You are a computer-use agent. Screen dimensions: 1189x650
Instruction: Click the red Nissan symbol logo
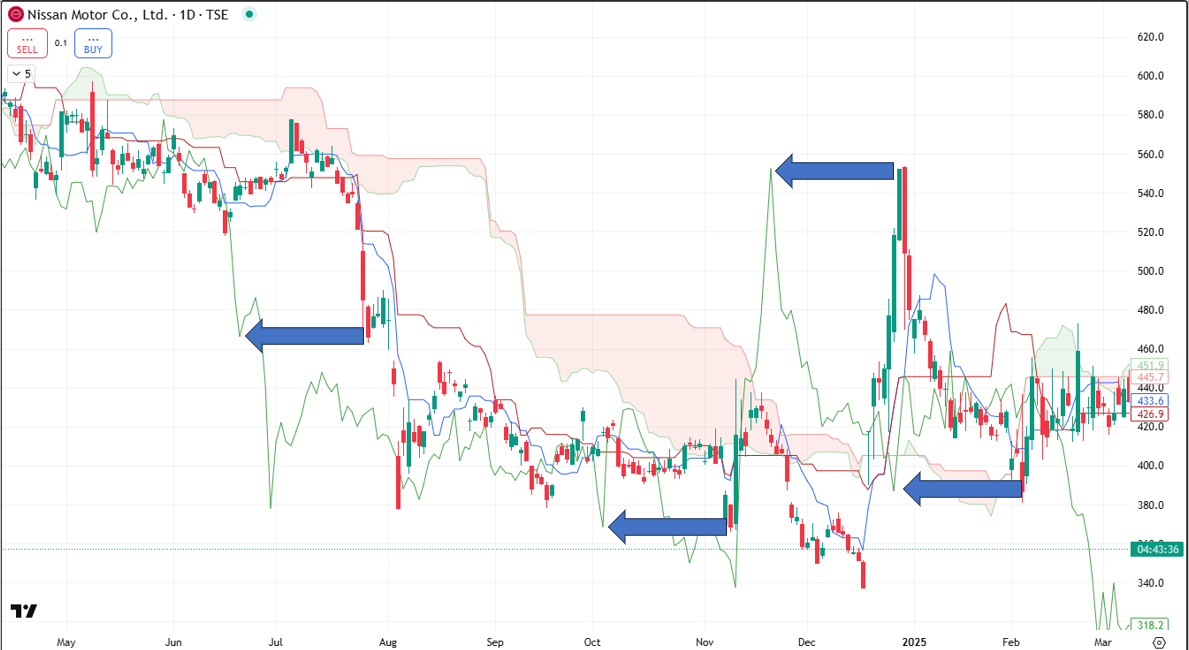coord(15,14)
